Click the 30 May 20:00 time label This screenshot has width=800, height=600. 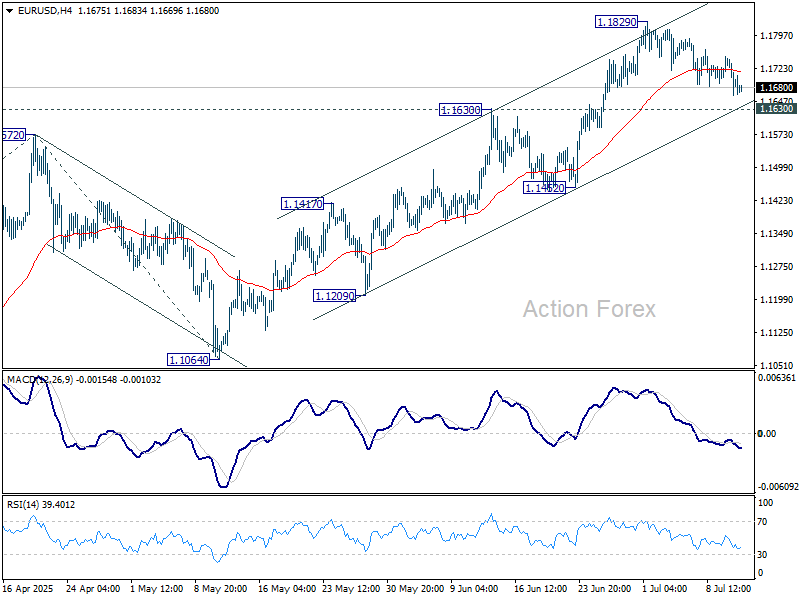click(415, 589)
